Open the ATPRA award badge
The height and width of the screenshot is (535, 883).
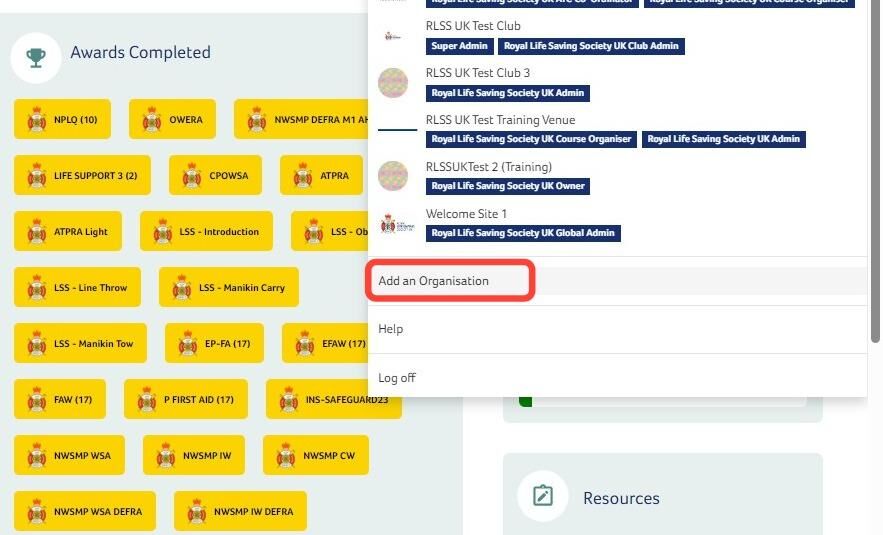322,175
